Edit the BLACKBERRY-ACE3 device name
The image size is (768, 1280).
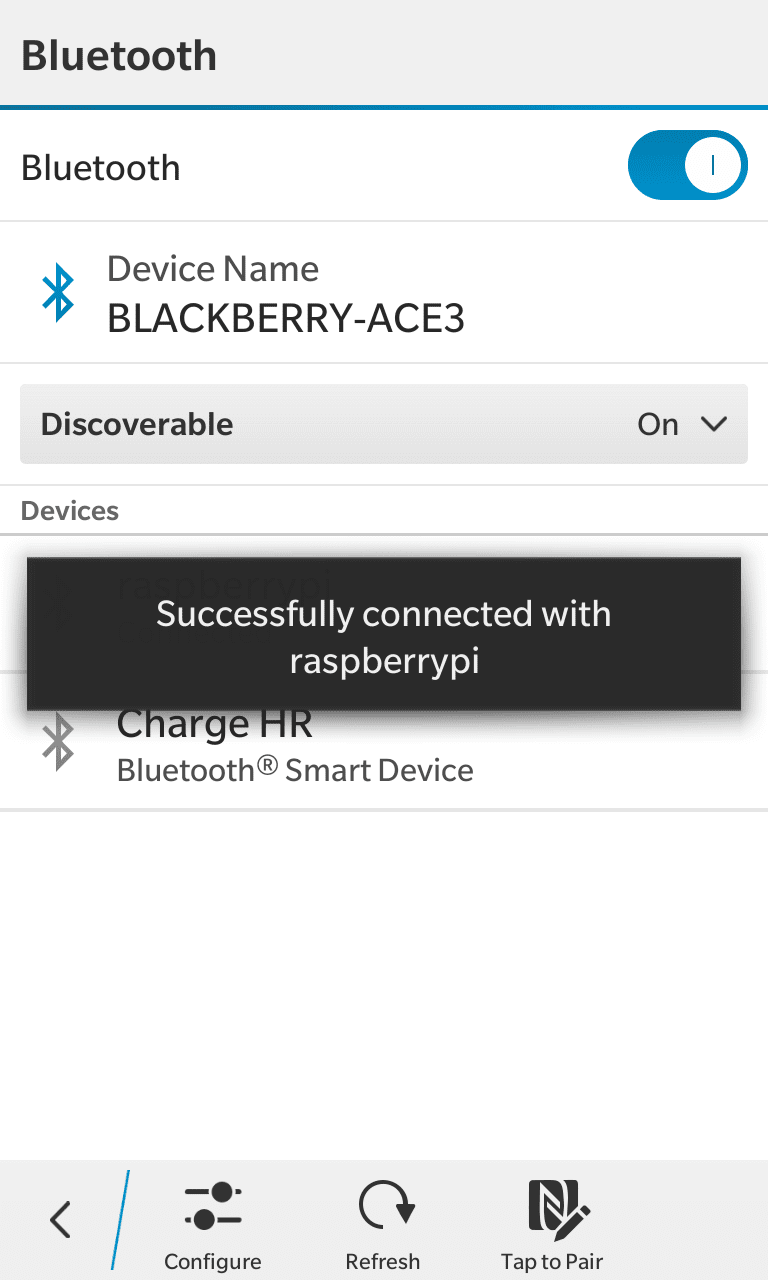286,318
